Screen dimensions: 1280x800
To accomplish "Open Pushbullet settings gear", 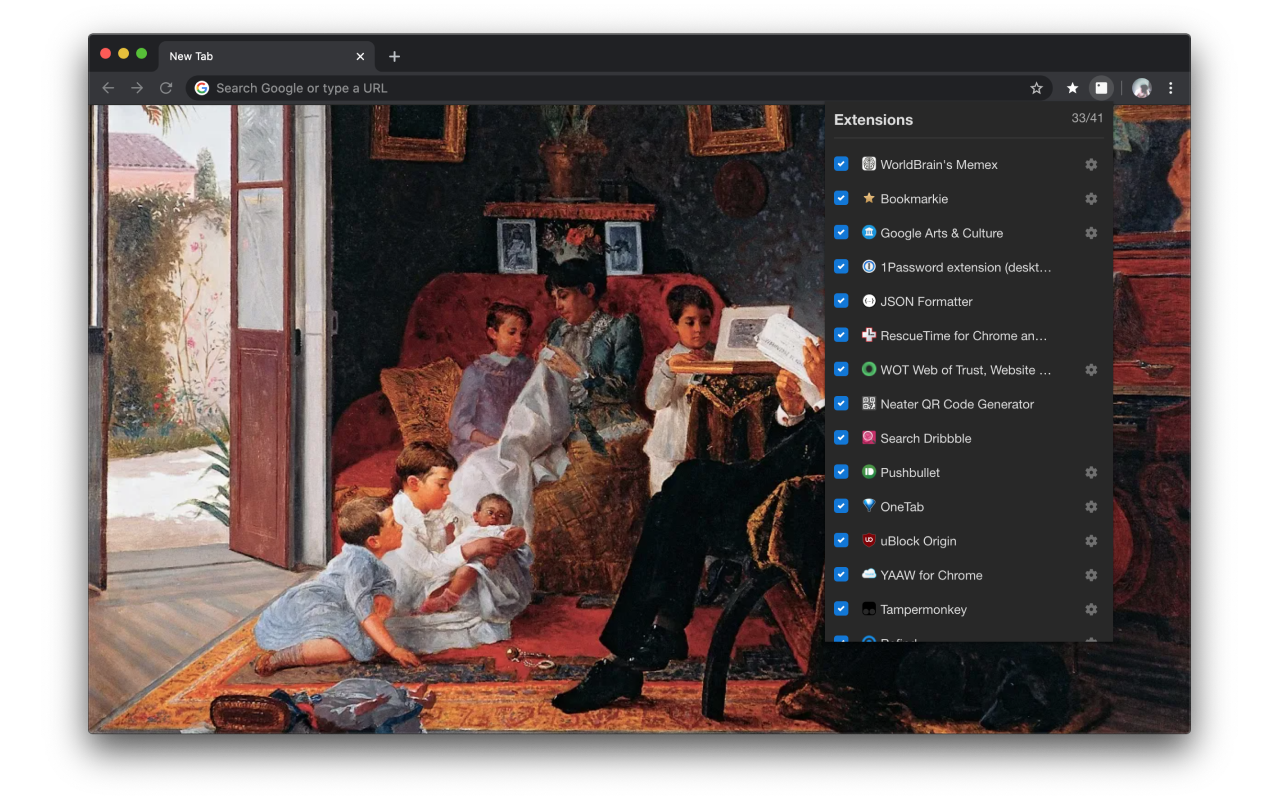I will [x=1091, y=472].
